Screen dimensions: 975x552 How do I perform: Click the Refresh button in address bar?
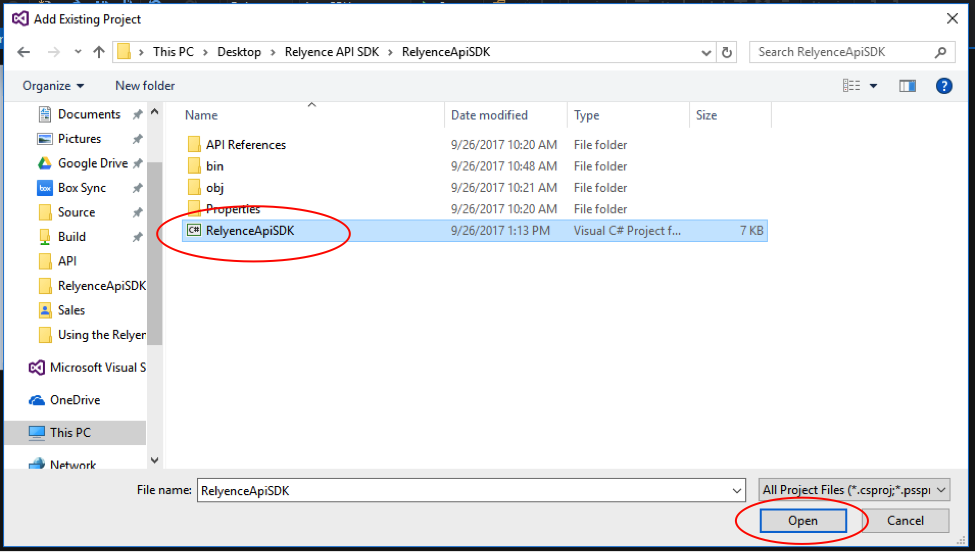coord(728,52)
